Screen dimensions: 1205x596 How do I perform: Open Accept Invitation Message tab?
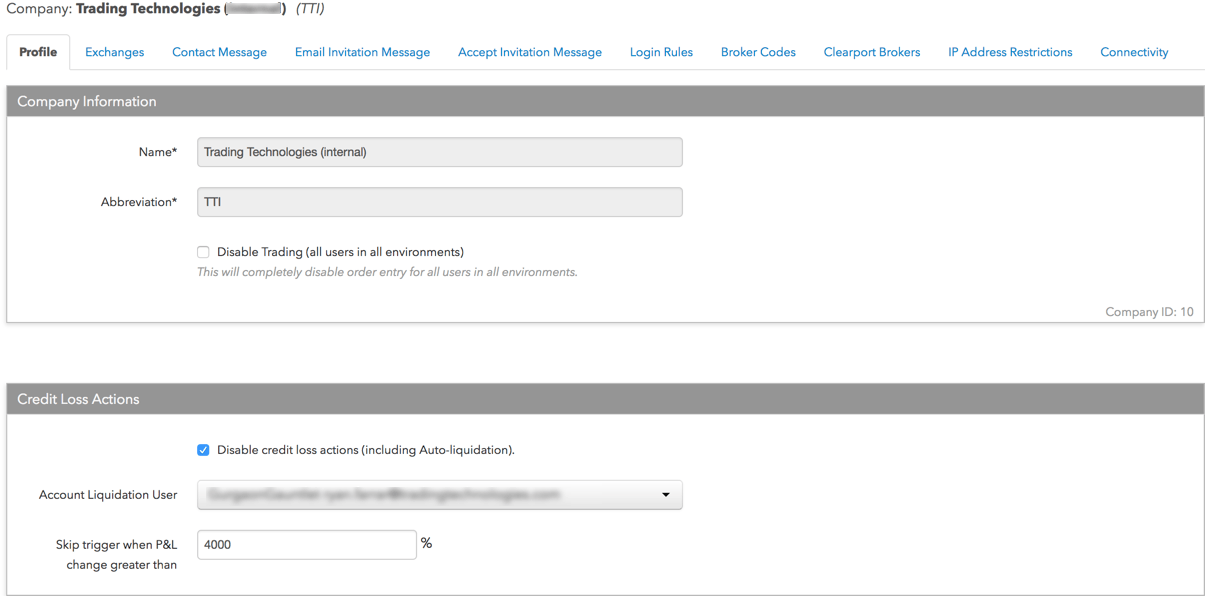coord(530,52)
